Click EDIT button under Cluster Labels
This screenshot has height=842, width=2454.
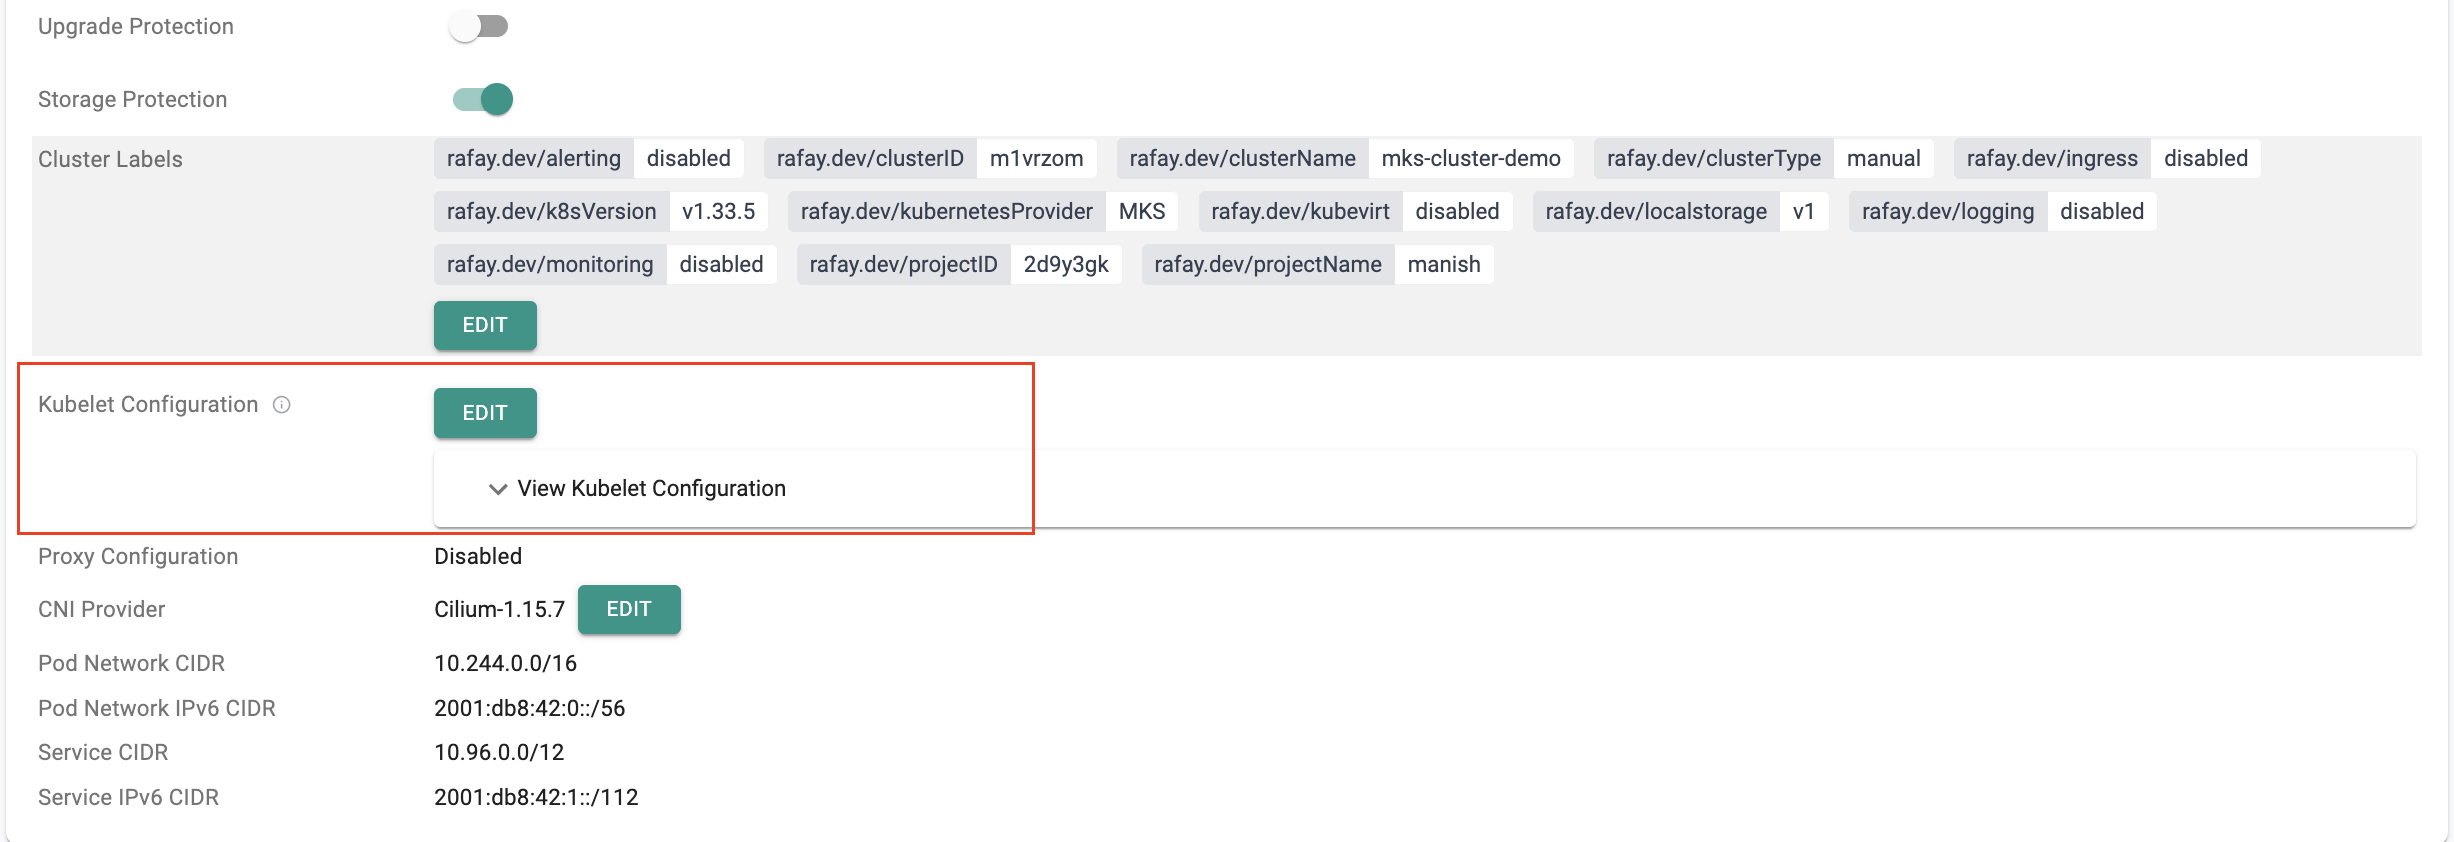(485, 325)
